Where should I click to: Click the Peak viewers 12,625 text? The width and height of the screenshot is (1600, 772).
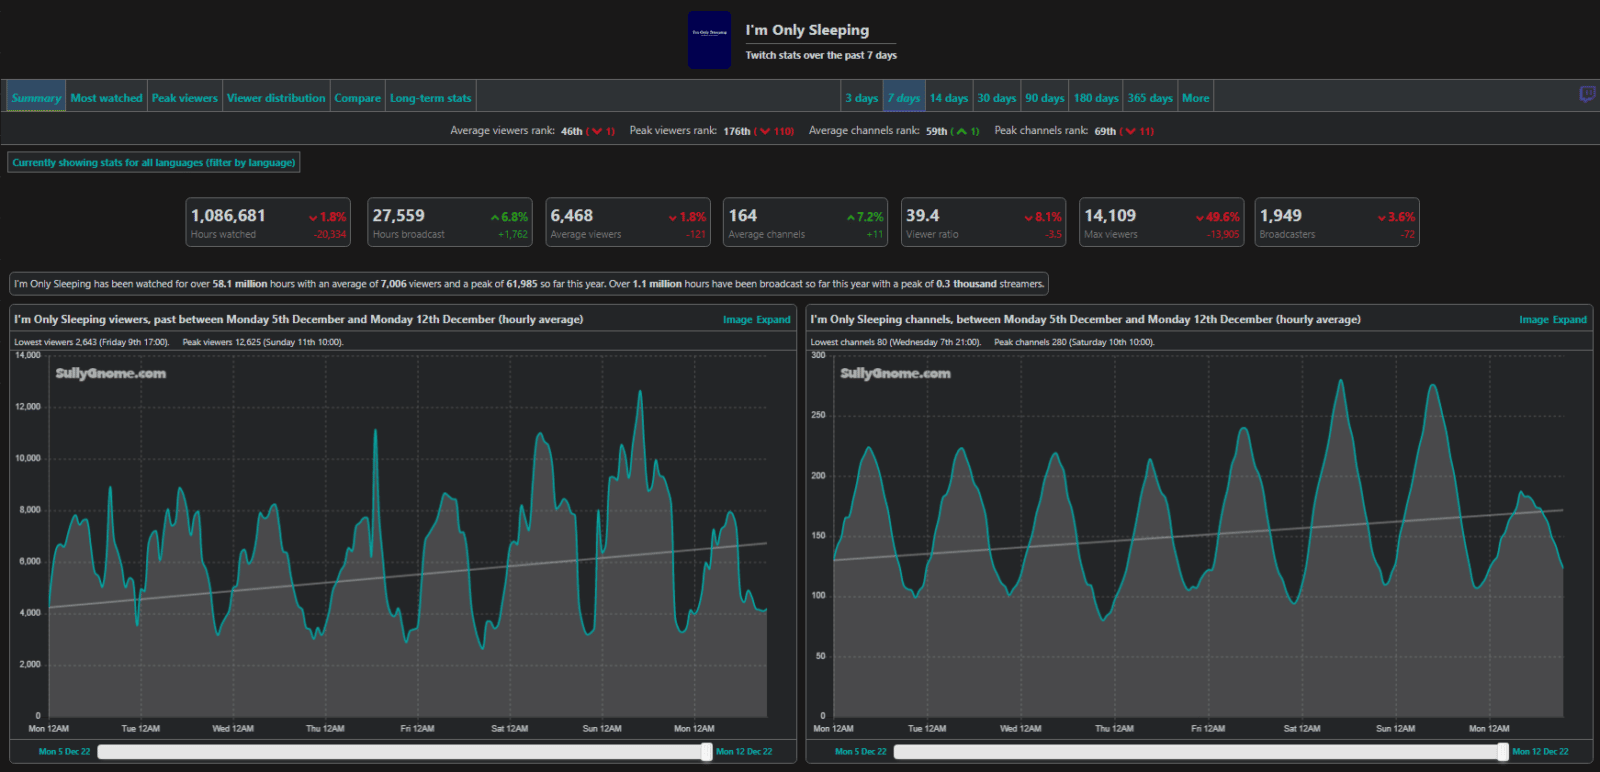[x=263, y=342]
